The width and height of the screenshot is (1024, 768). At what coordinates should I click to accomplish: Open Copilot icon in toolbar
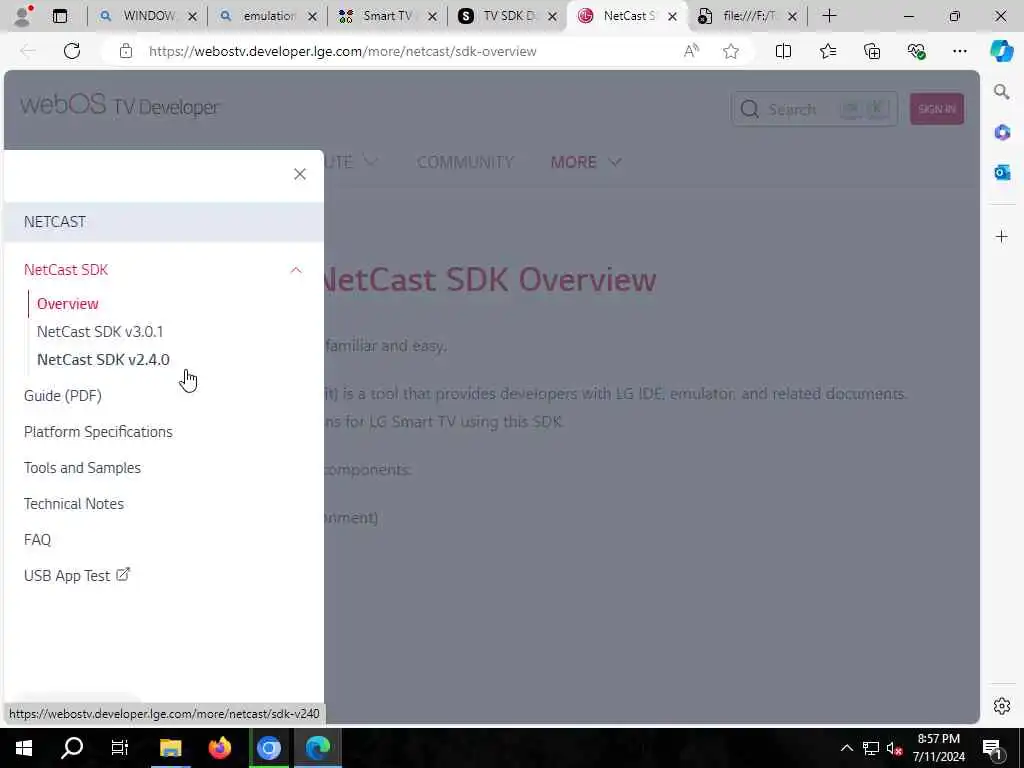point(1001,51)
